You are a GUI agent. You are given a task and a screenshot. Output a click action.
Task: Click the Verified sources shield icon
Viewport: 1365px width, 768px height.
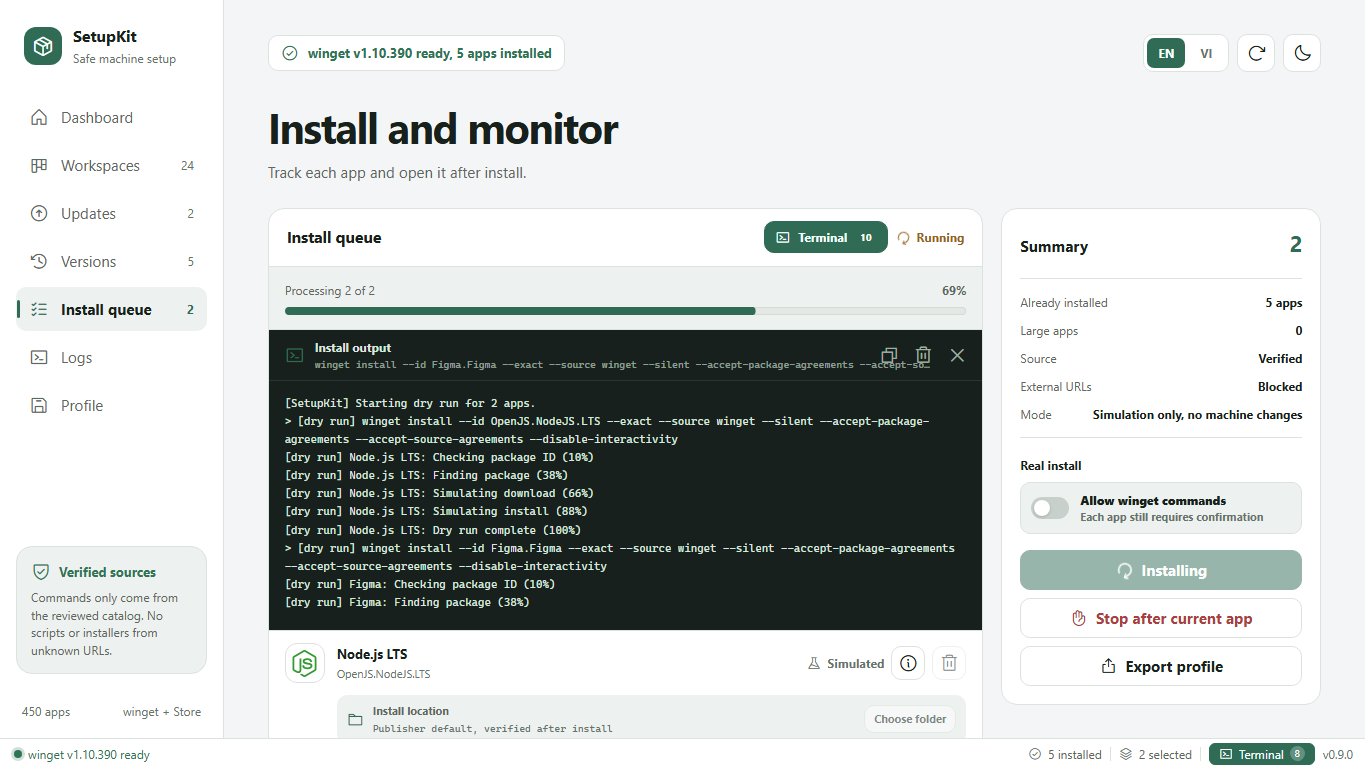click(x=41, y=572)
